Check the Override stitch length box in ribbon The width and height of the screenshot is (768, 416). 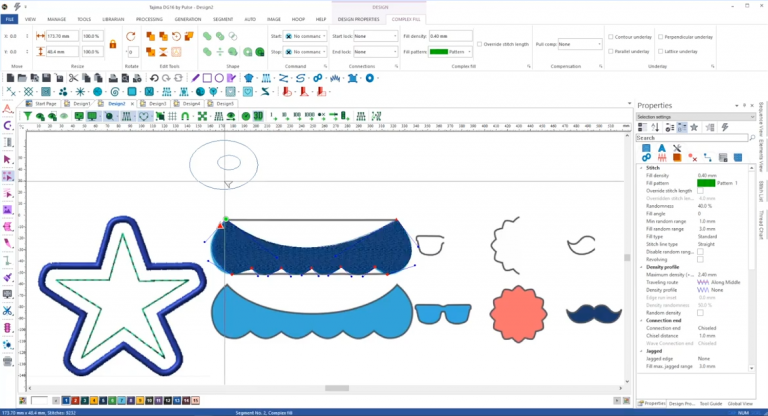[x=477, y=44]
